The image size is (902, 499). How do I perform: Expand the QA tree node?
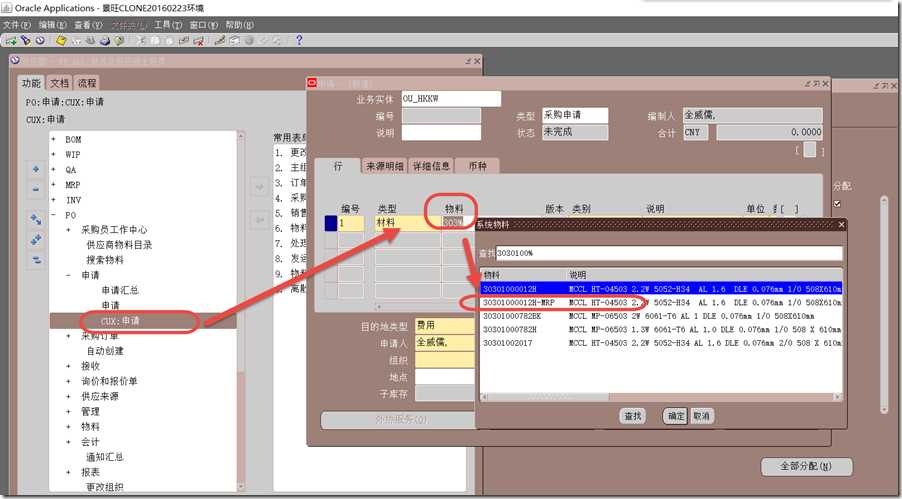click(x=53, y=170)
